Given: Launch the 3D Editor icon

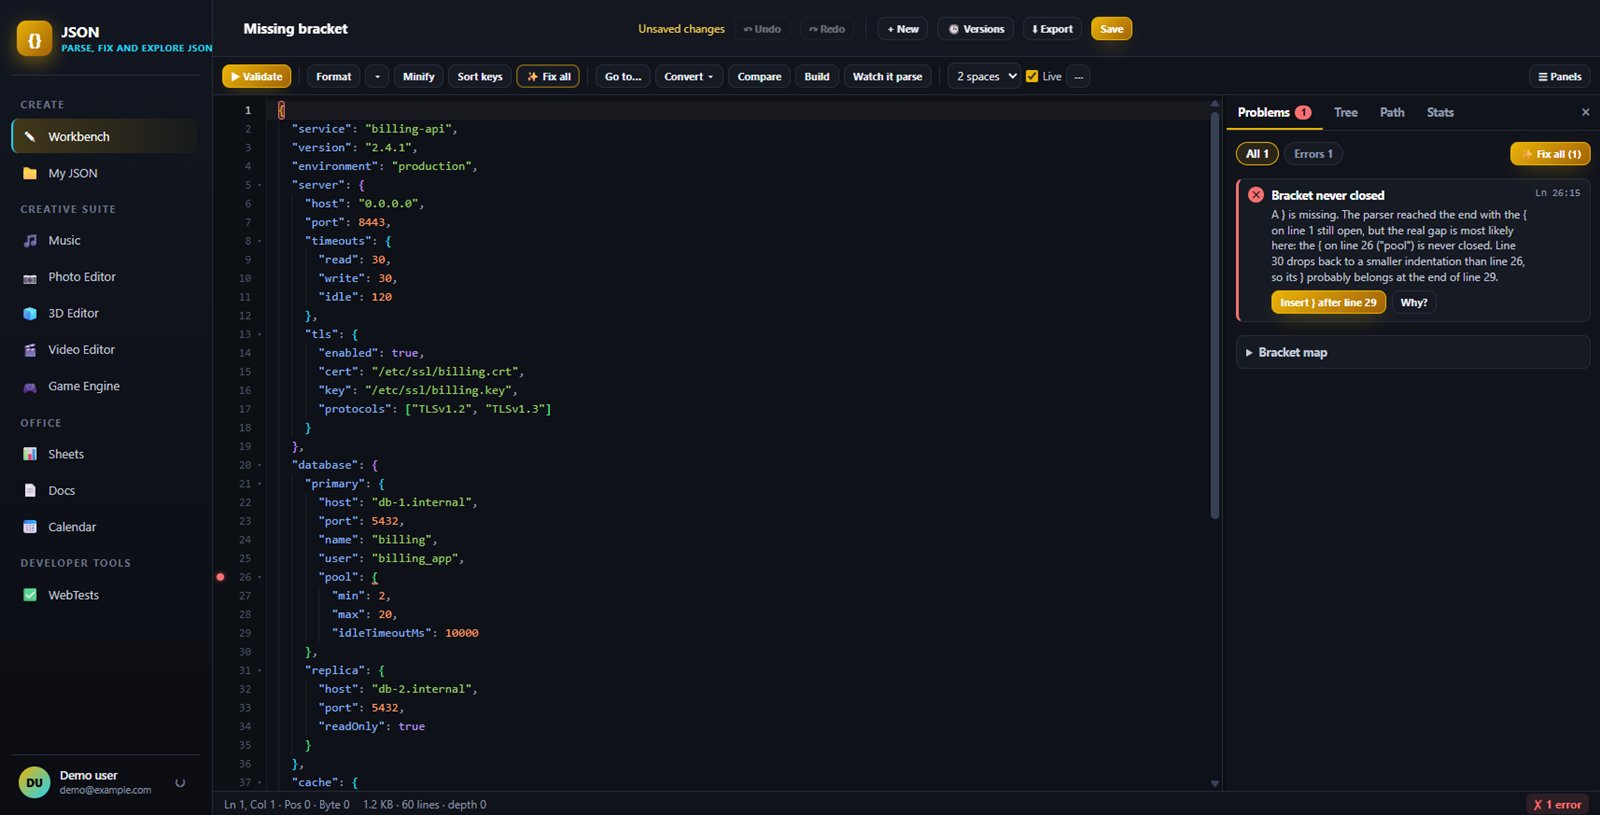Looking at the screenshot, I should (30, 313).
